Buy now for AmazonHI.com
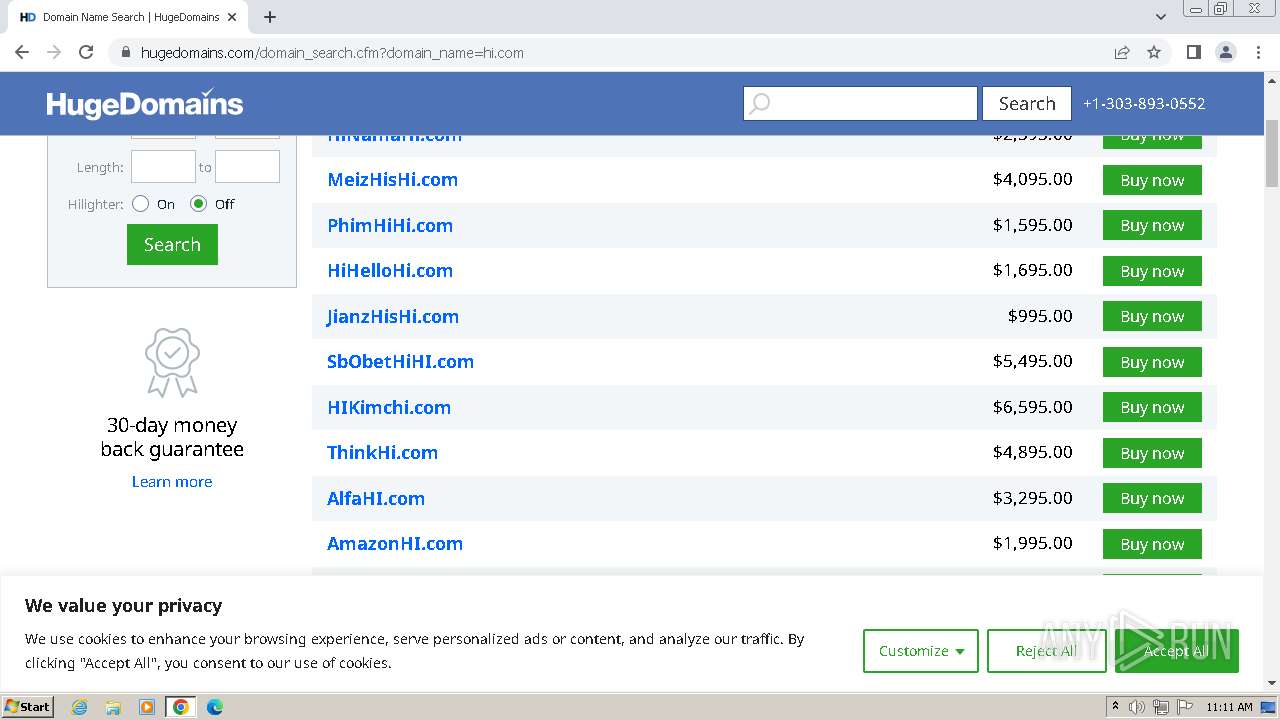This screenshot has height=720, width=1280. coord(1152,544)
